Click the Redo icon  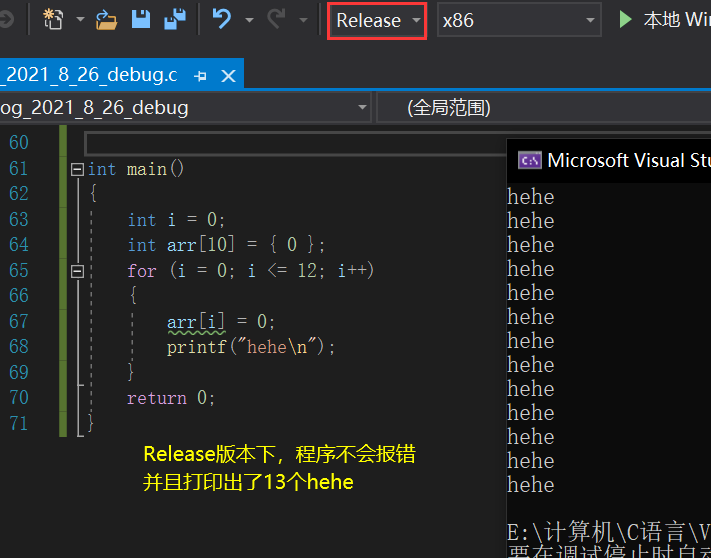tap(276, 19)
